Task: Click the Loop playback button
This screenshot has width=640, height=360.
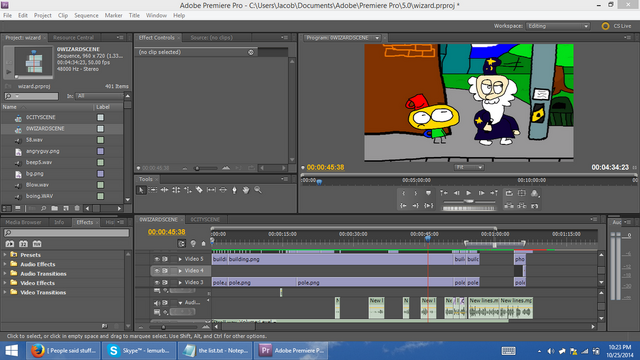Action: 509,193
